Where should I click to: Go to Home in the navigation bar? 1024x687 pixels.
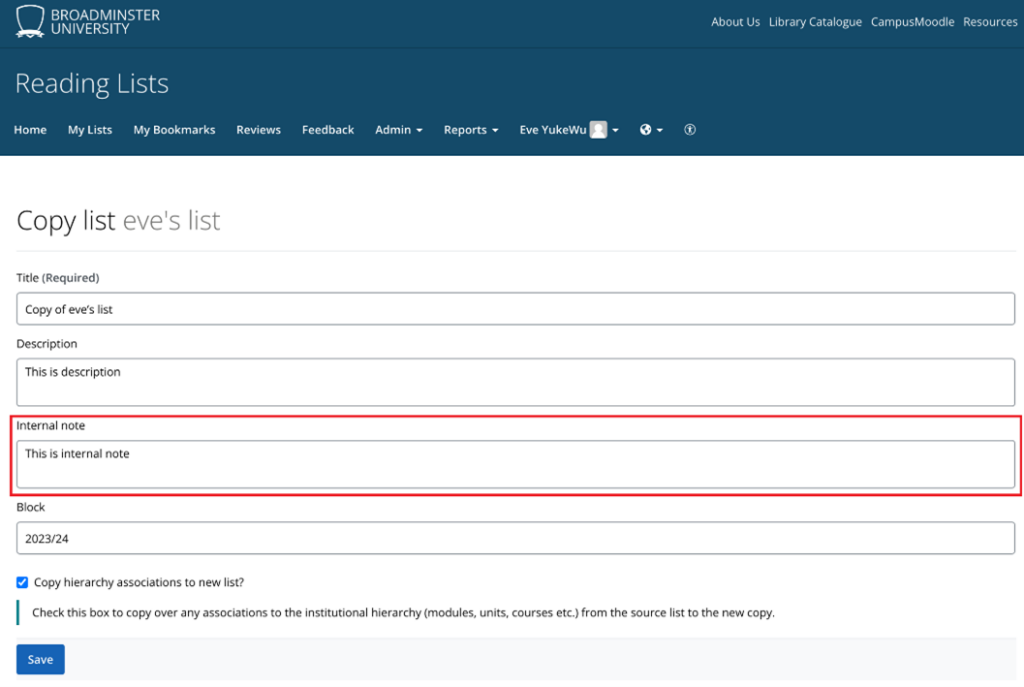tap(30, 130)
